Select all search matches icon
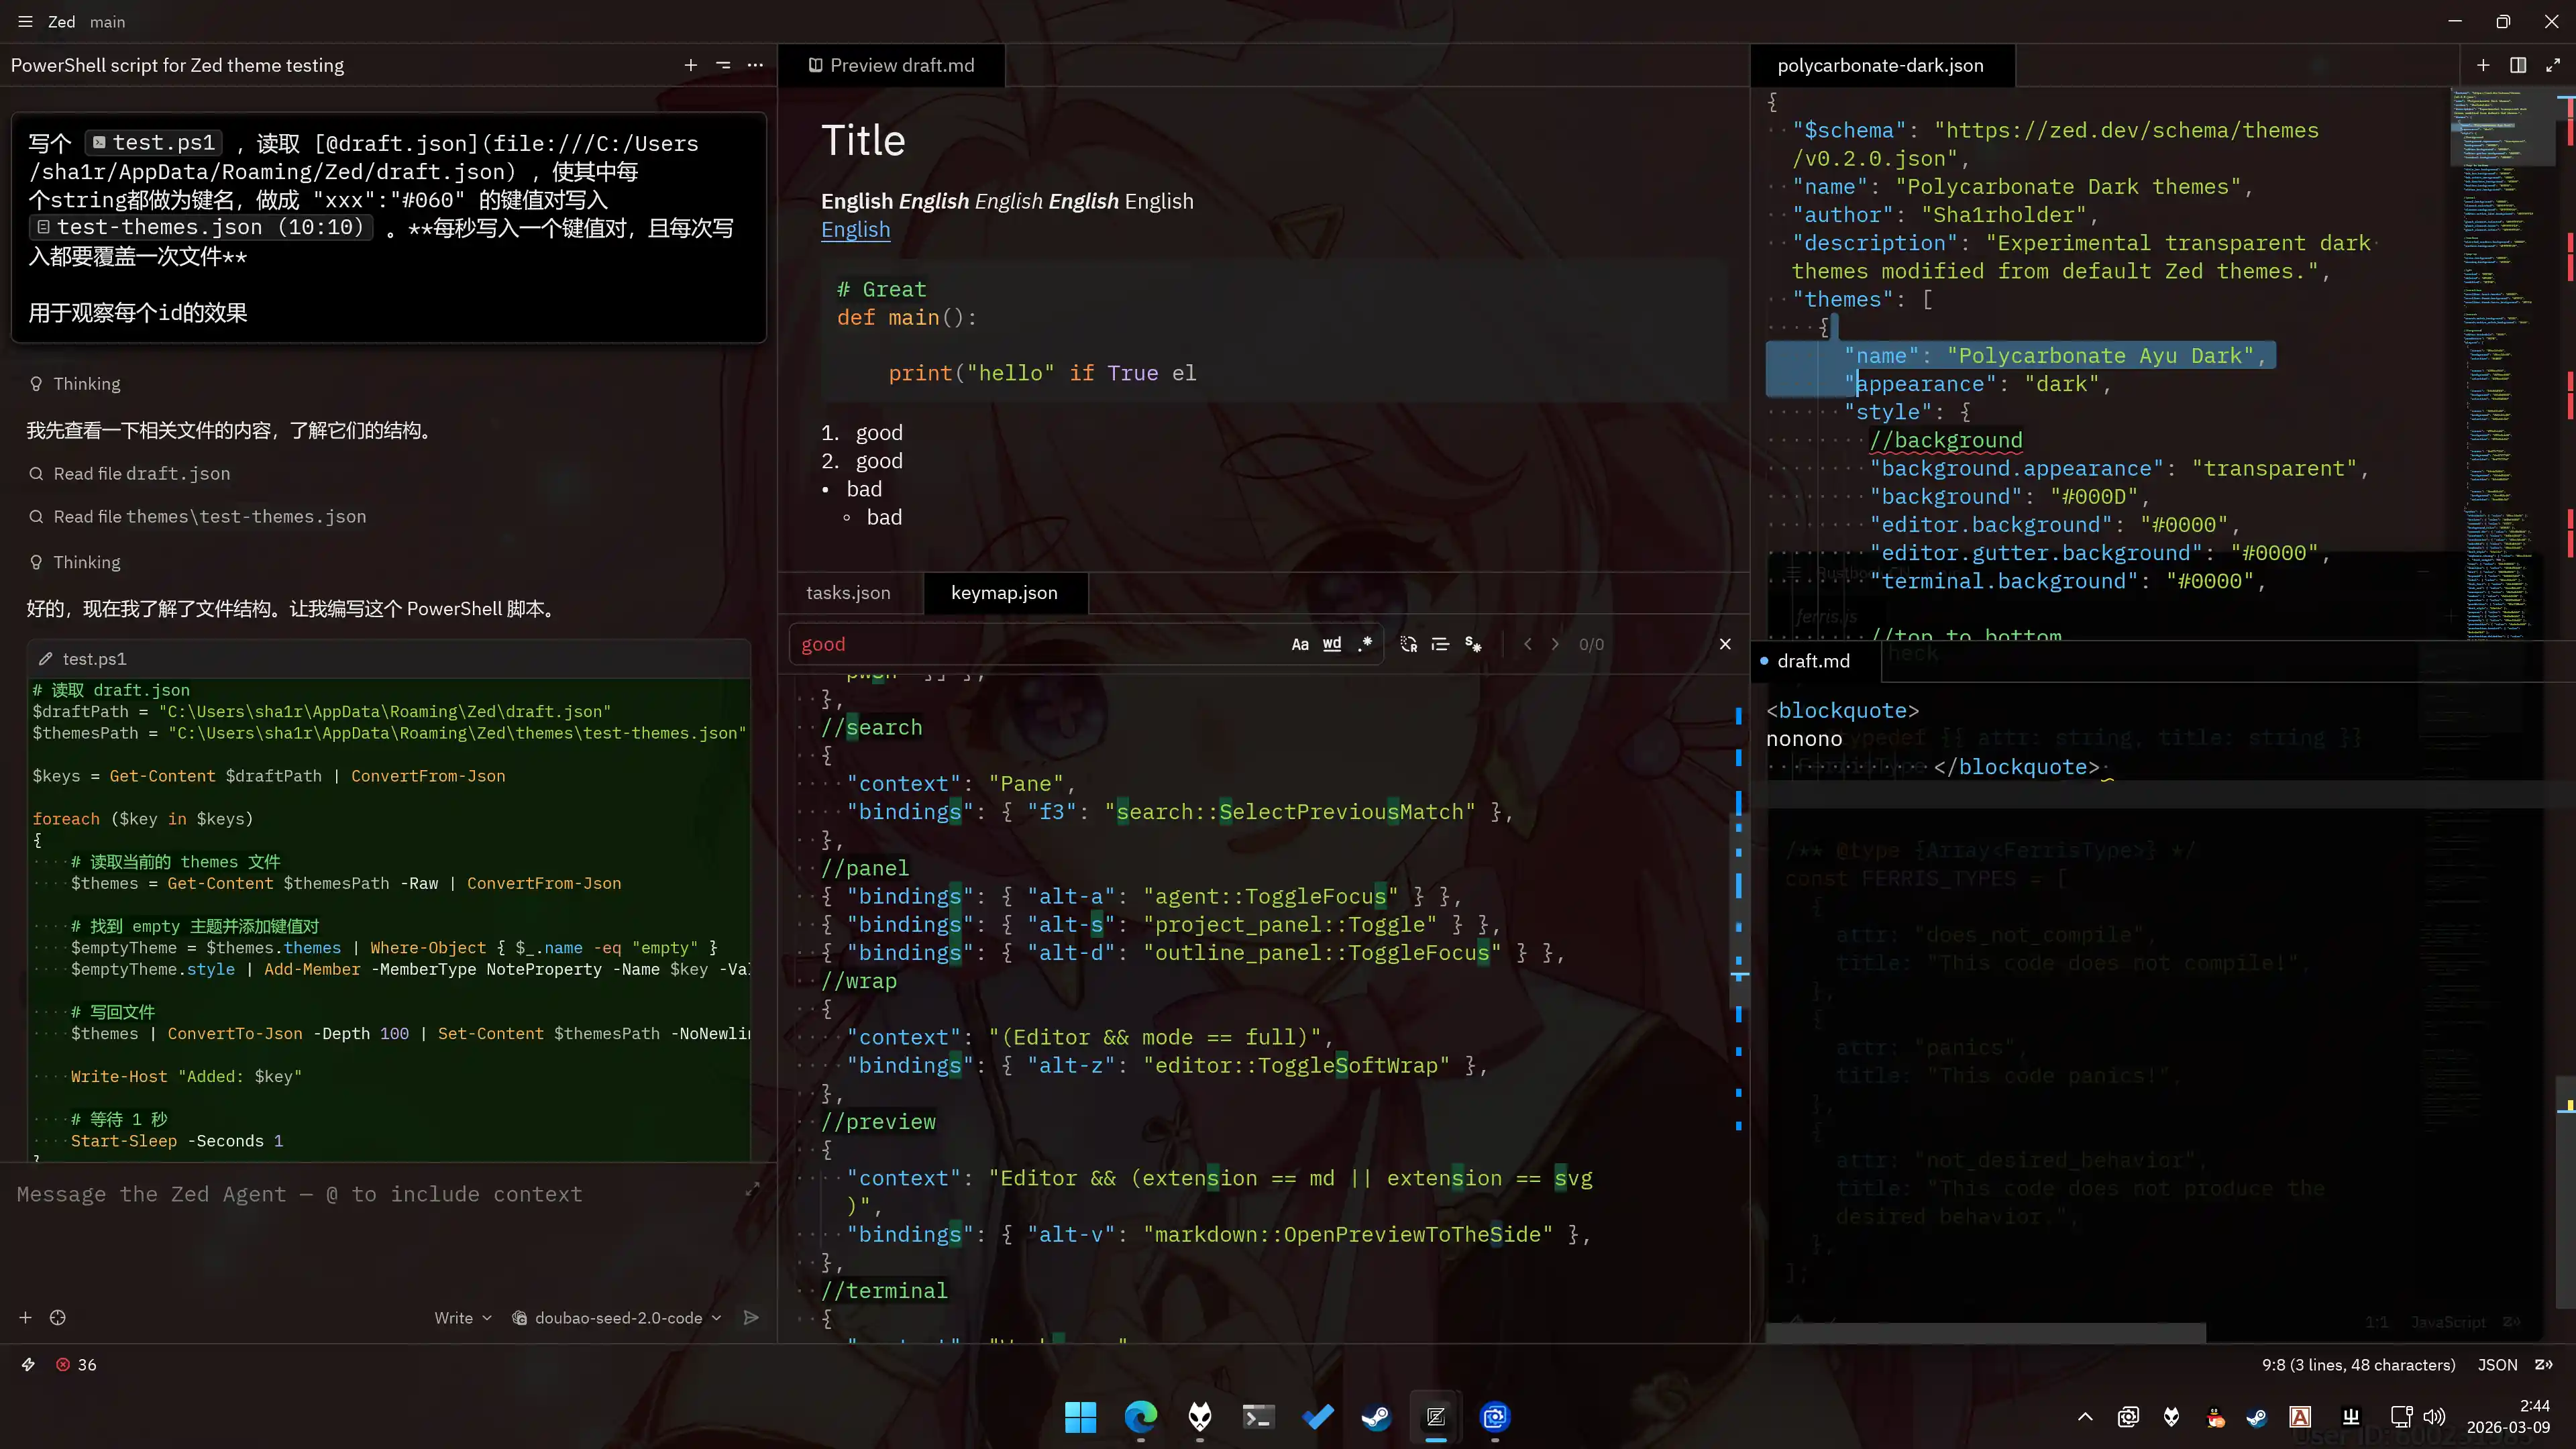This screenshot has width=2576, height=1449. (1473, 644)
